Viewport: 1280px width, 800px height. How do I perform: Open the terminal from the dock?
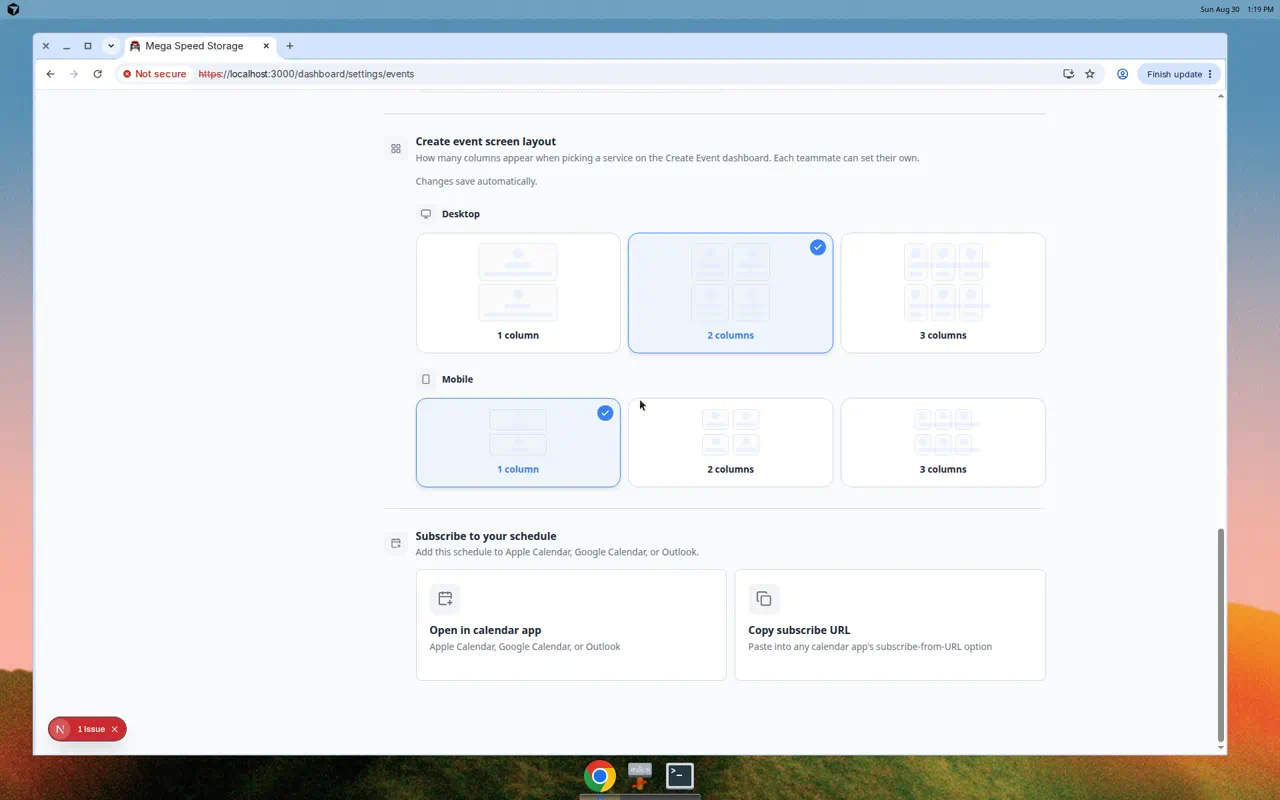(x=680, y=776)
